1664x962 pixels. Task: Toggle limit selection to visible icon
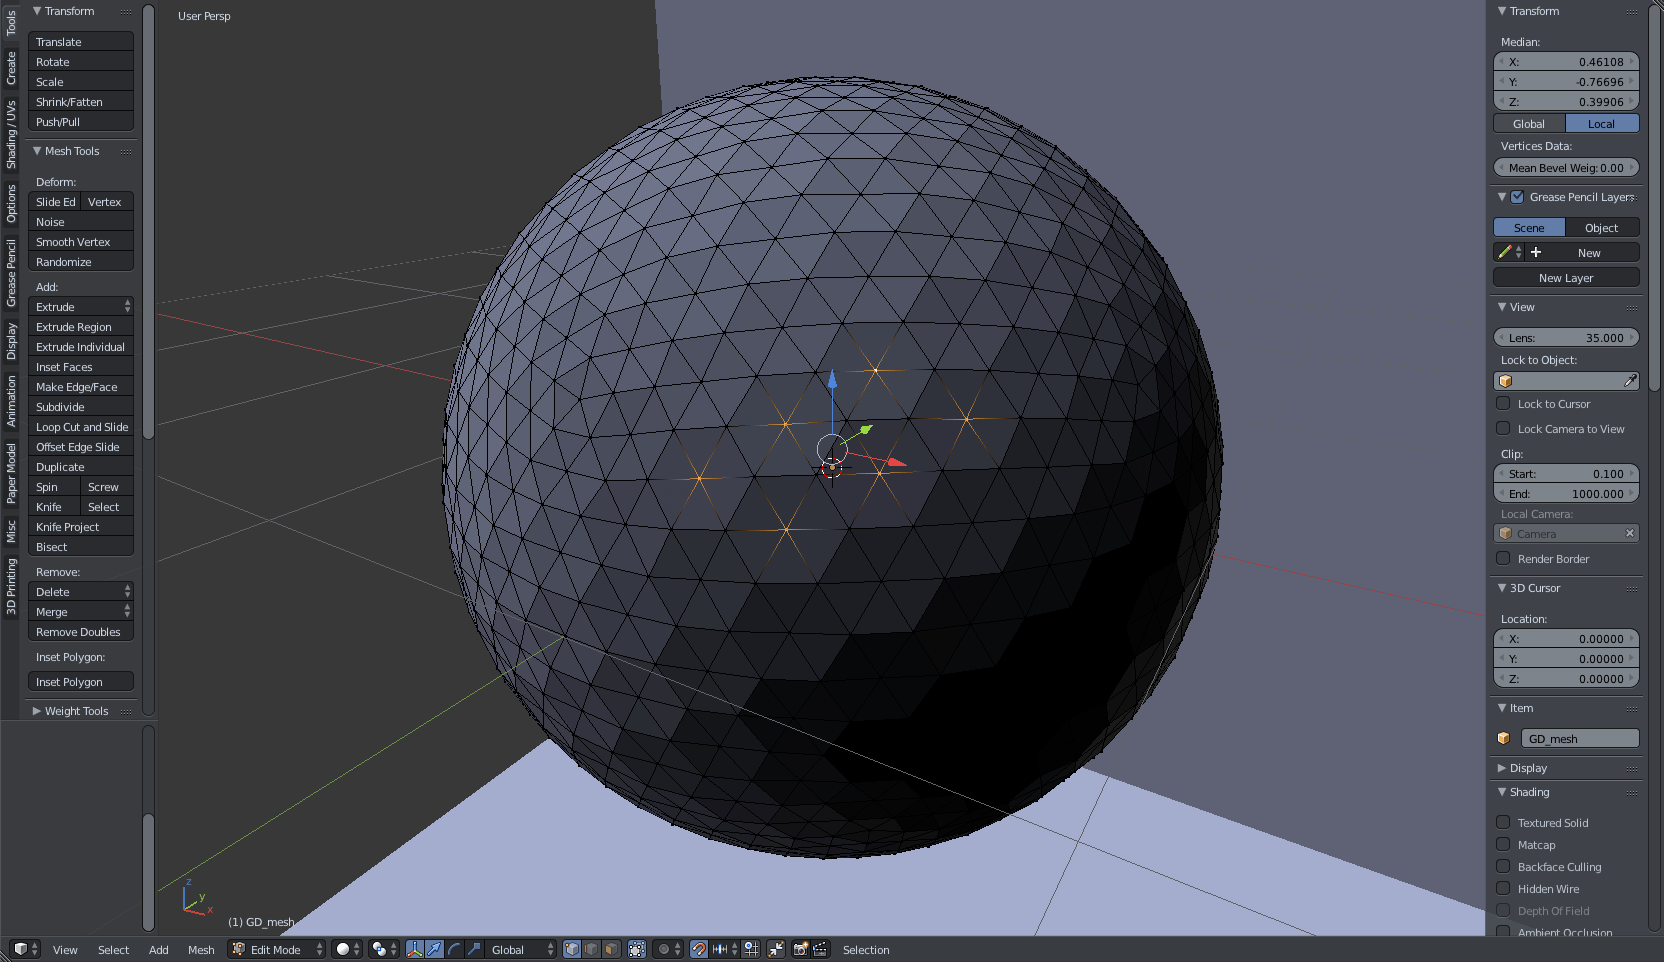pos(637,950)
